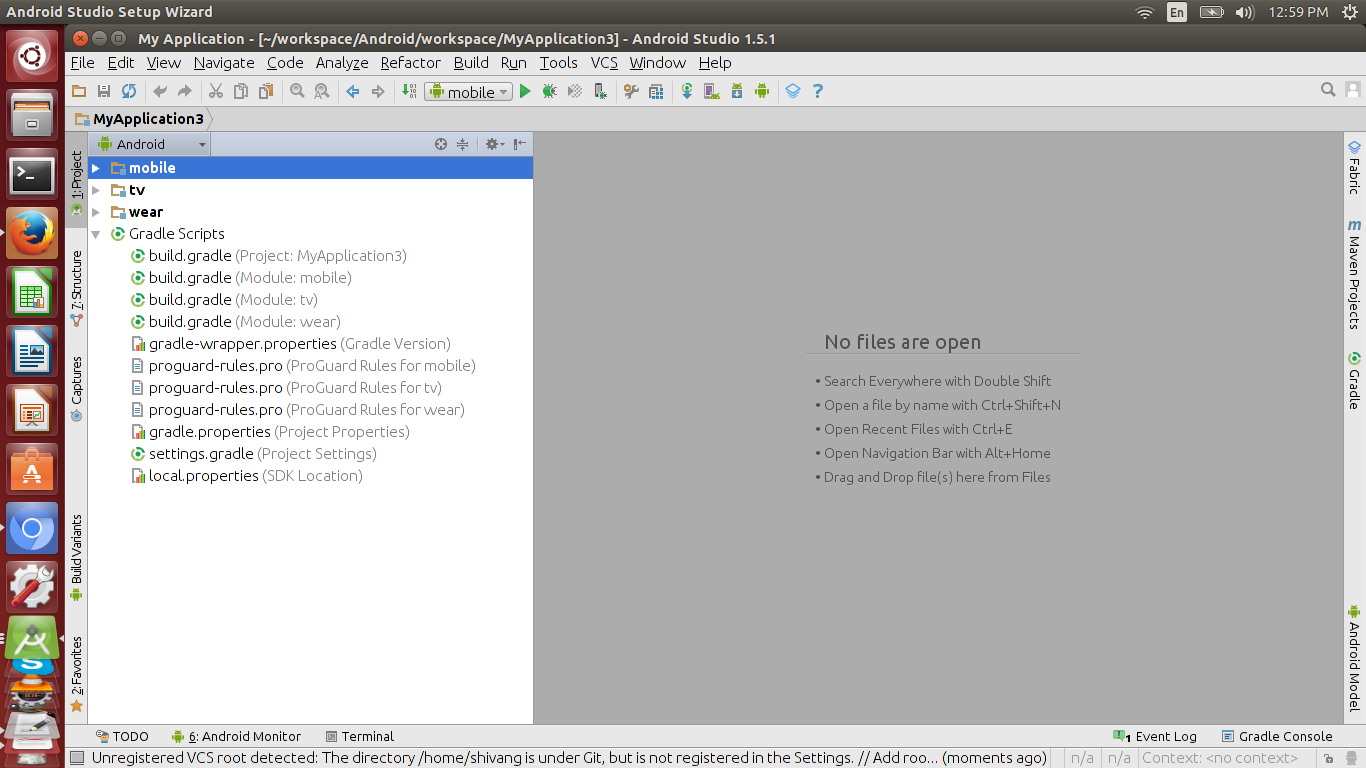Click the Replace magnifier icon
This screenshot has height=768, width=1366.
[321, 91]
